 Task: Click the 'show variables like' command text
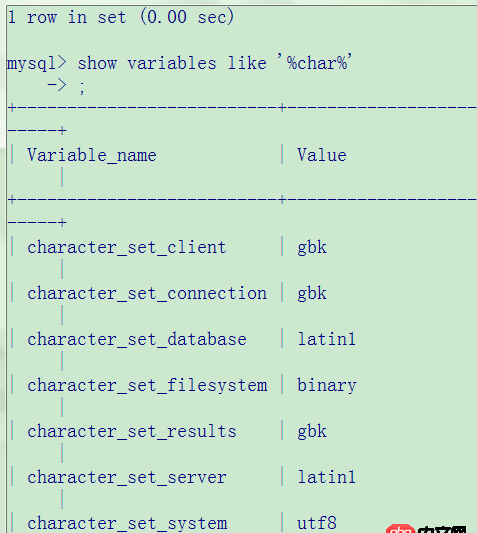coord(172,63)
